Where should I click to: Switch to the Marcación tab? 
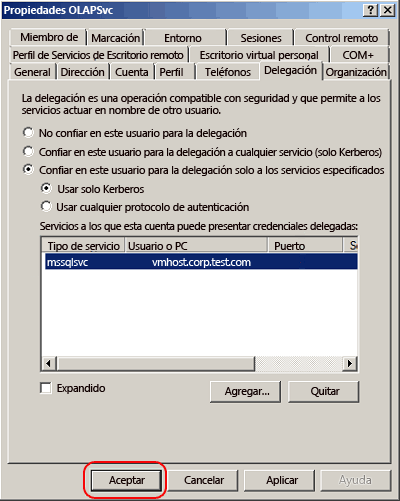click(x=115, y=38)
